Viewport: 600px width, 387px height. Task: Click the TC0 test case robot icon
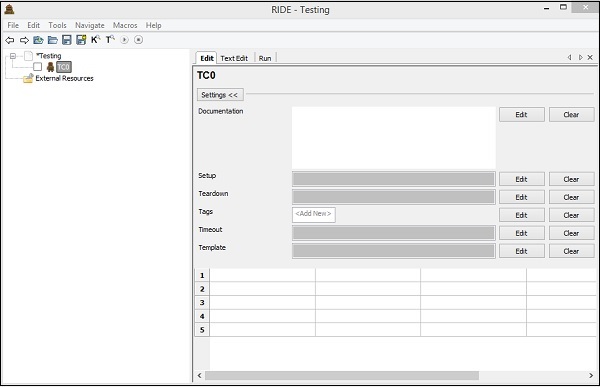point(50,67)
